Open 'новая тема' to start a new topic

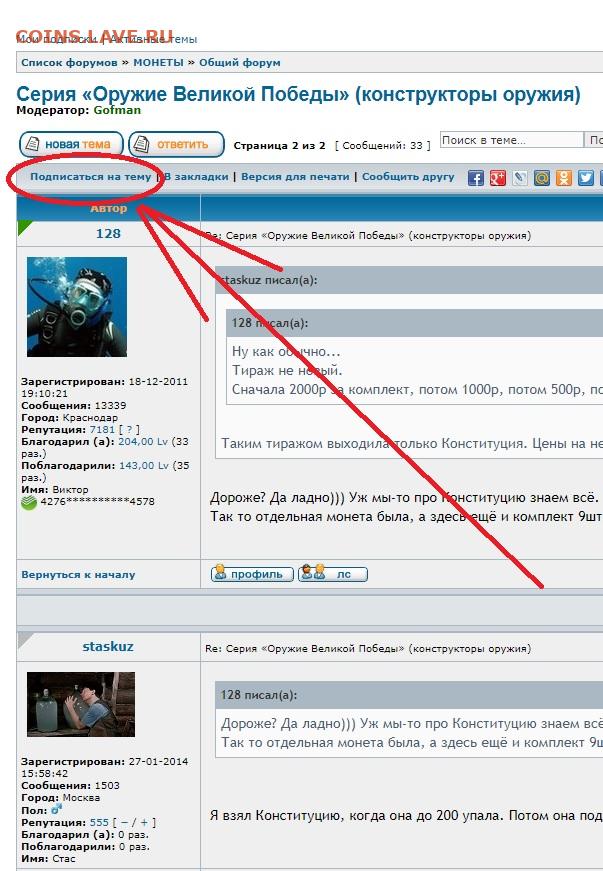pos(71,144)
